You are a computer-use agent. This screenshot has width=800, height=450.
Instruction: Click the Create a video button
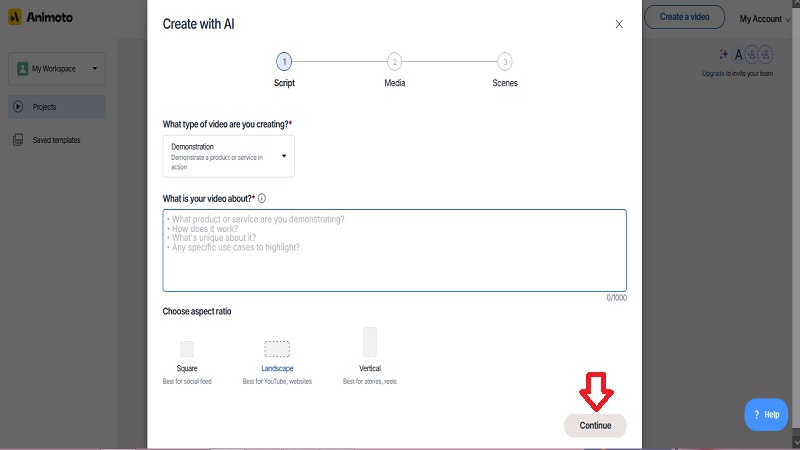tap(685, 17)
